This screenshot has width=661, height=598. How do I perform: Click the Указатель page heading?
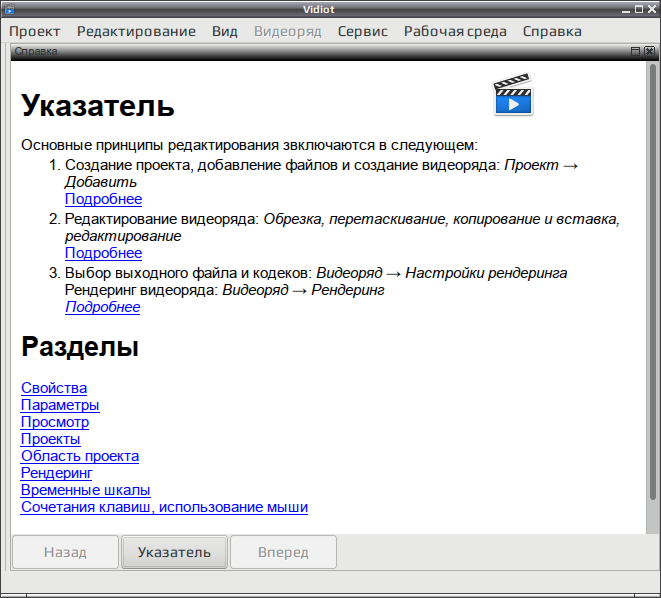pos(98,105)
